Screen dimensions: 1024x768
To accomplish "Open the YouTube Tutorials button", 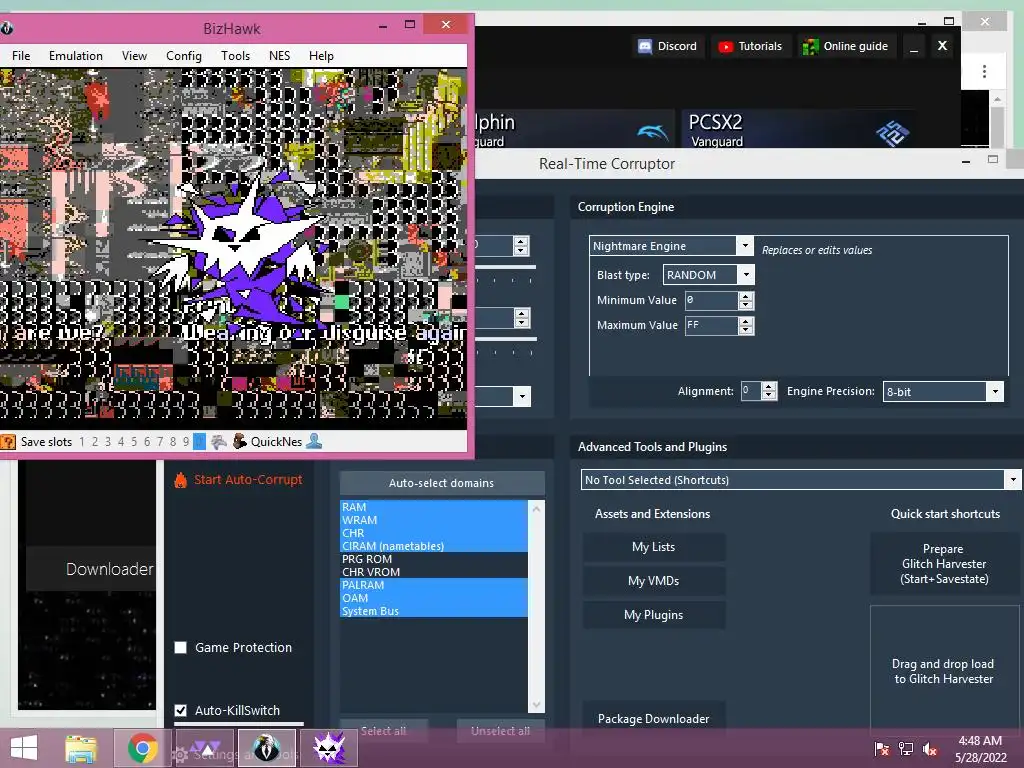I will (x=750, y=46).
